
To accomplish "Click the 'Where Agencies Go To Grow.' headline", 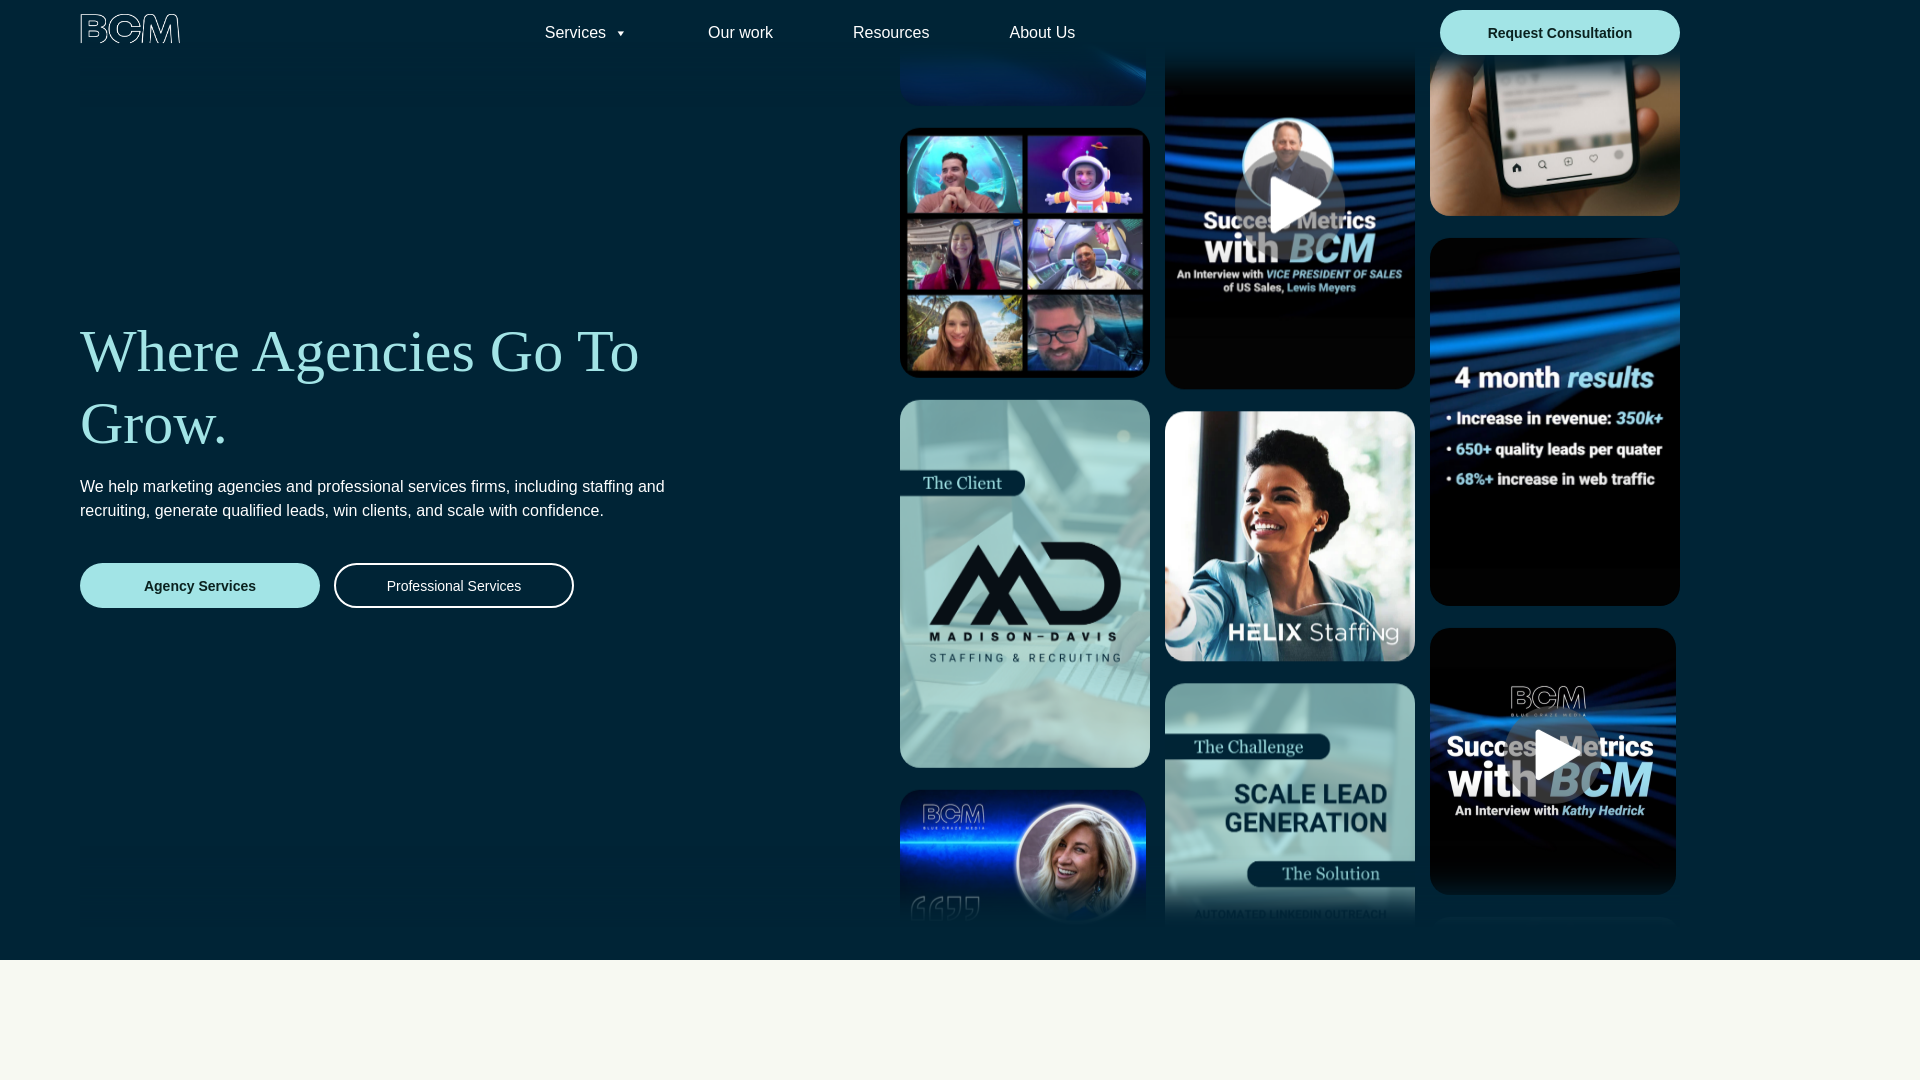I will 360,387.
